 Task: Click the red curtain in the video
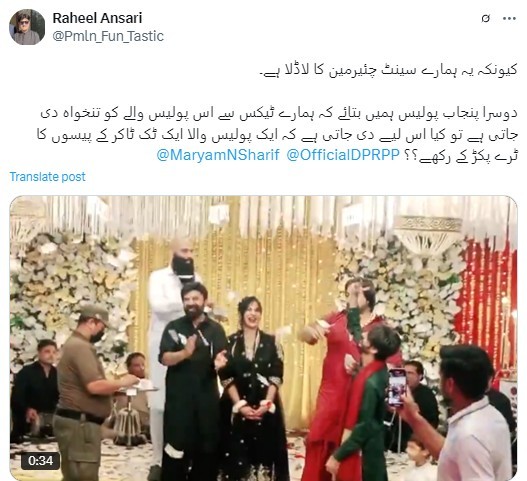(x=487, y=303)
